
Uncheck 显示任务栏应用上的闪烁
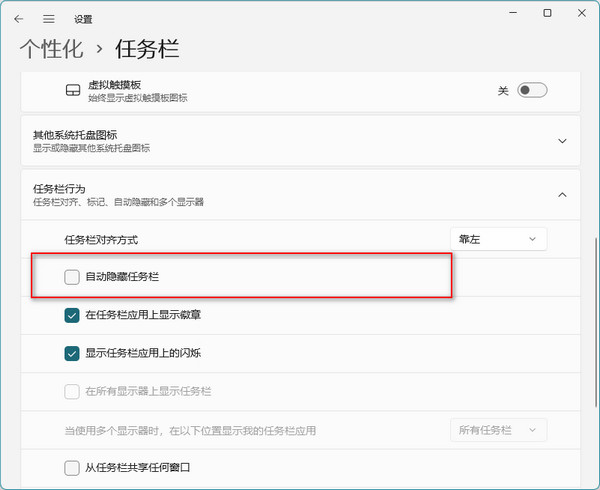pyautogui.click(x=72, y=353)
